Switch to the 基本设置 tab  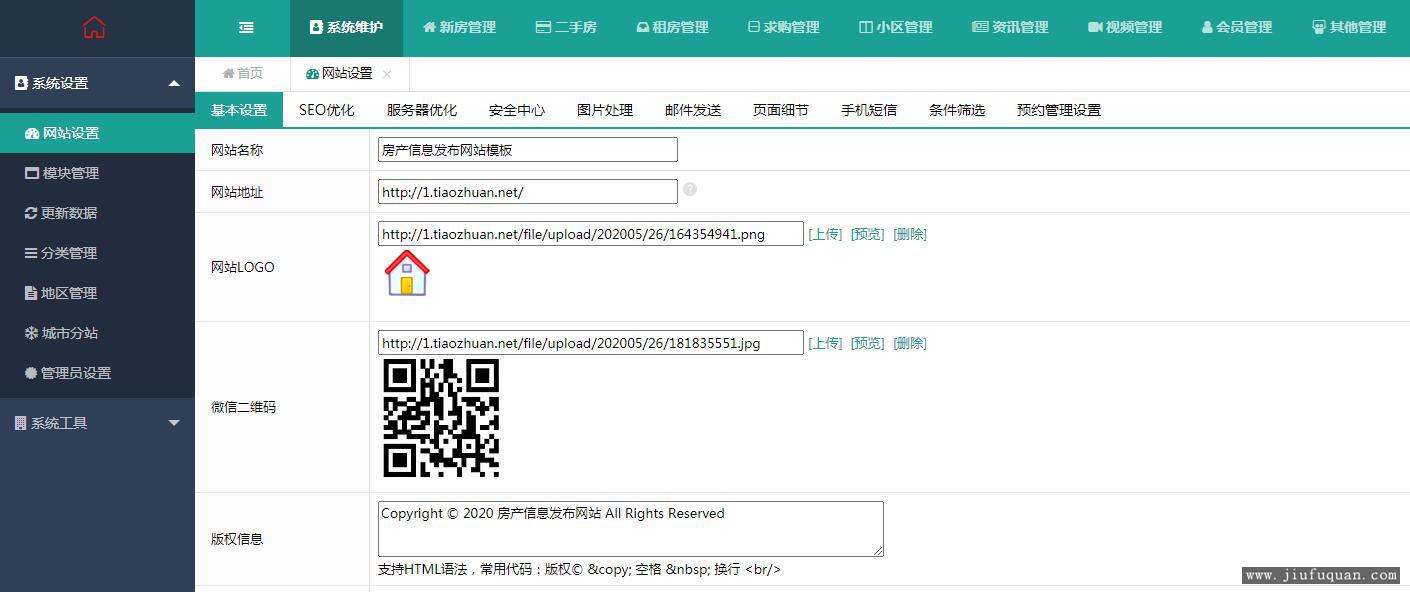[239, 110]
